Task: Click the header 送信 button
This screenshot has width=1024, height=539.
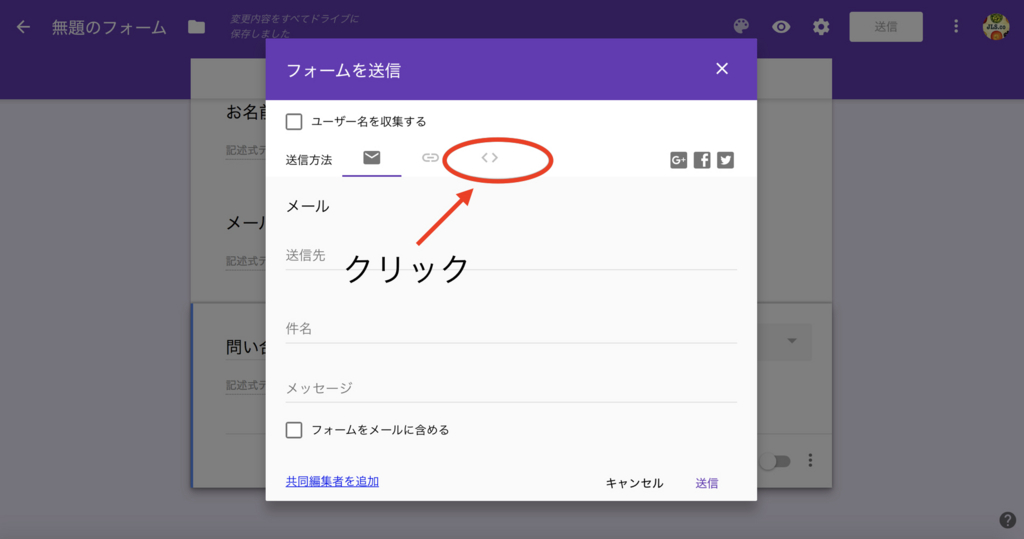Action: point(886,27)
